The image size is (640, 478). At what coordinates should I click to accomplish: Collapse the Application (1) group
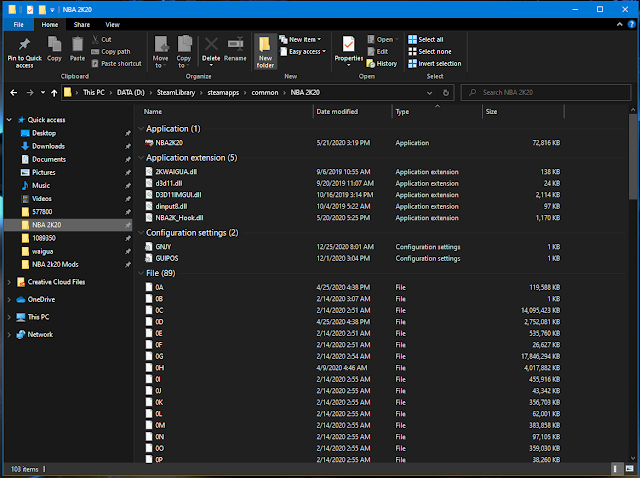tap(141, 129)
